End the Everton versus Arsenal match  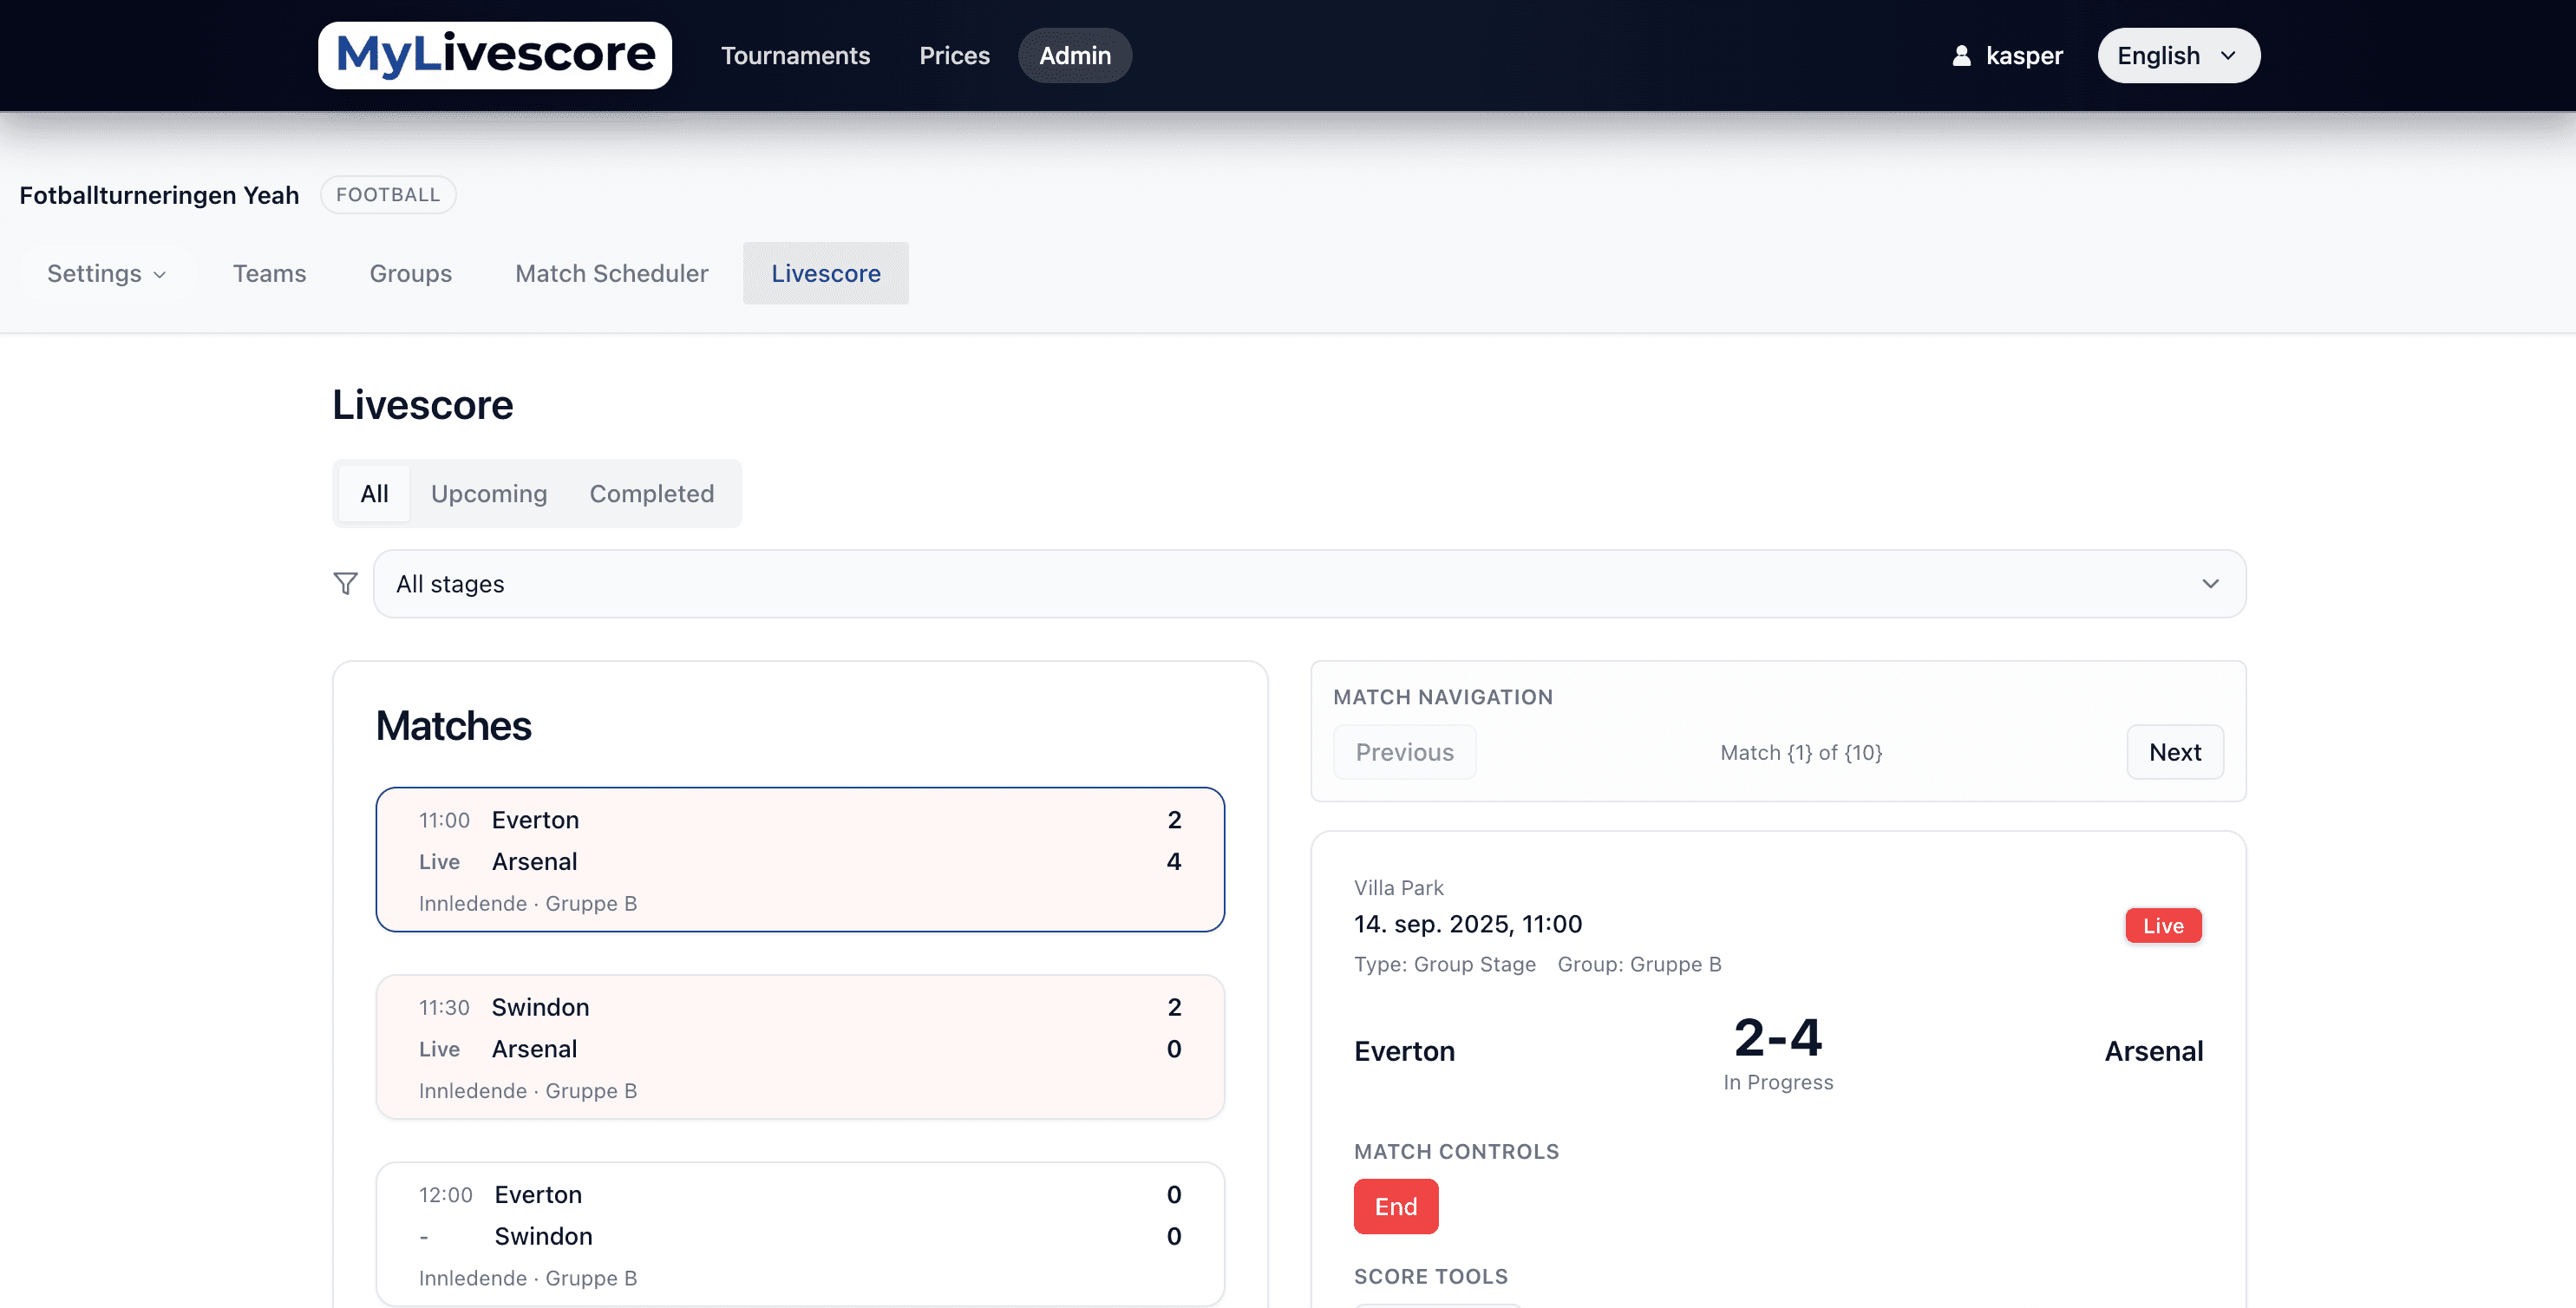click(1395, 1206)
